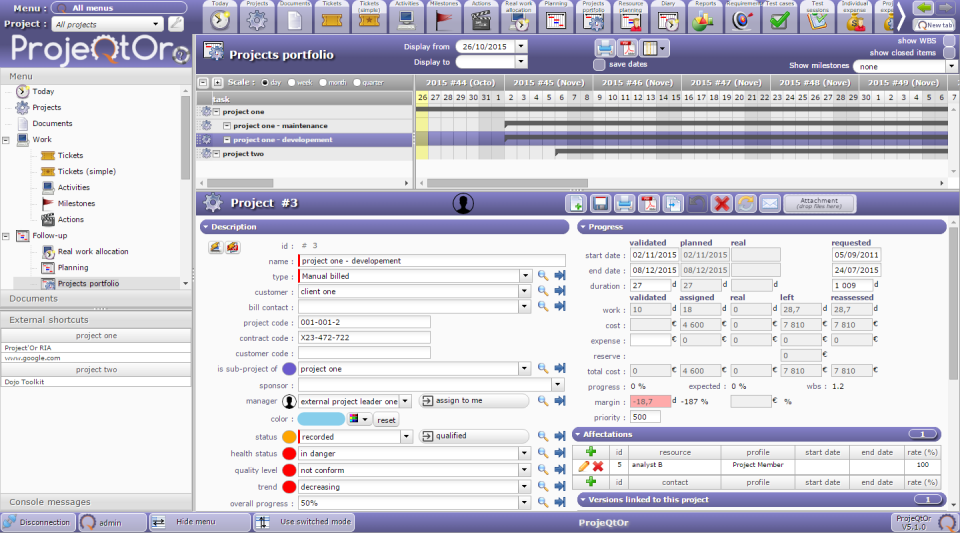Click Use switched mode button
Image resolution: width=960 pixels, height=533 pixels.
tap(304, 522)
